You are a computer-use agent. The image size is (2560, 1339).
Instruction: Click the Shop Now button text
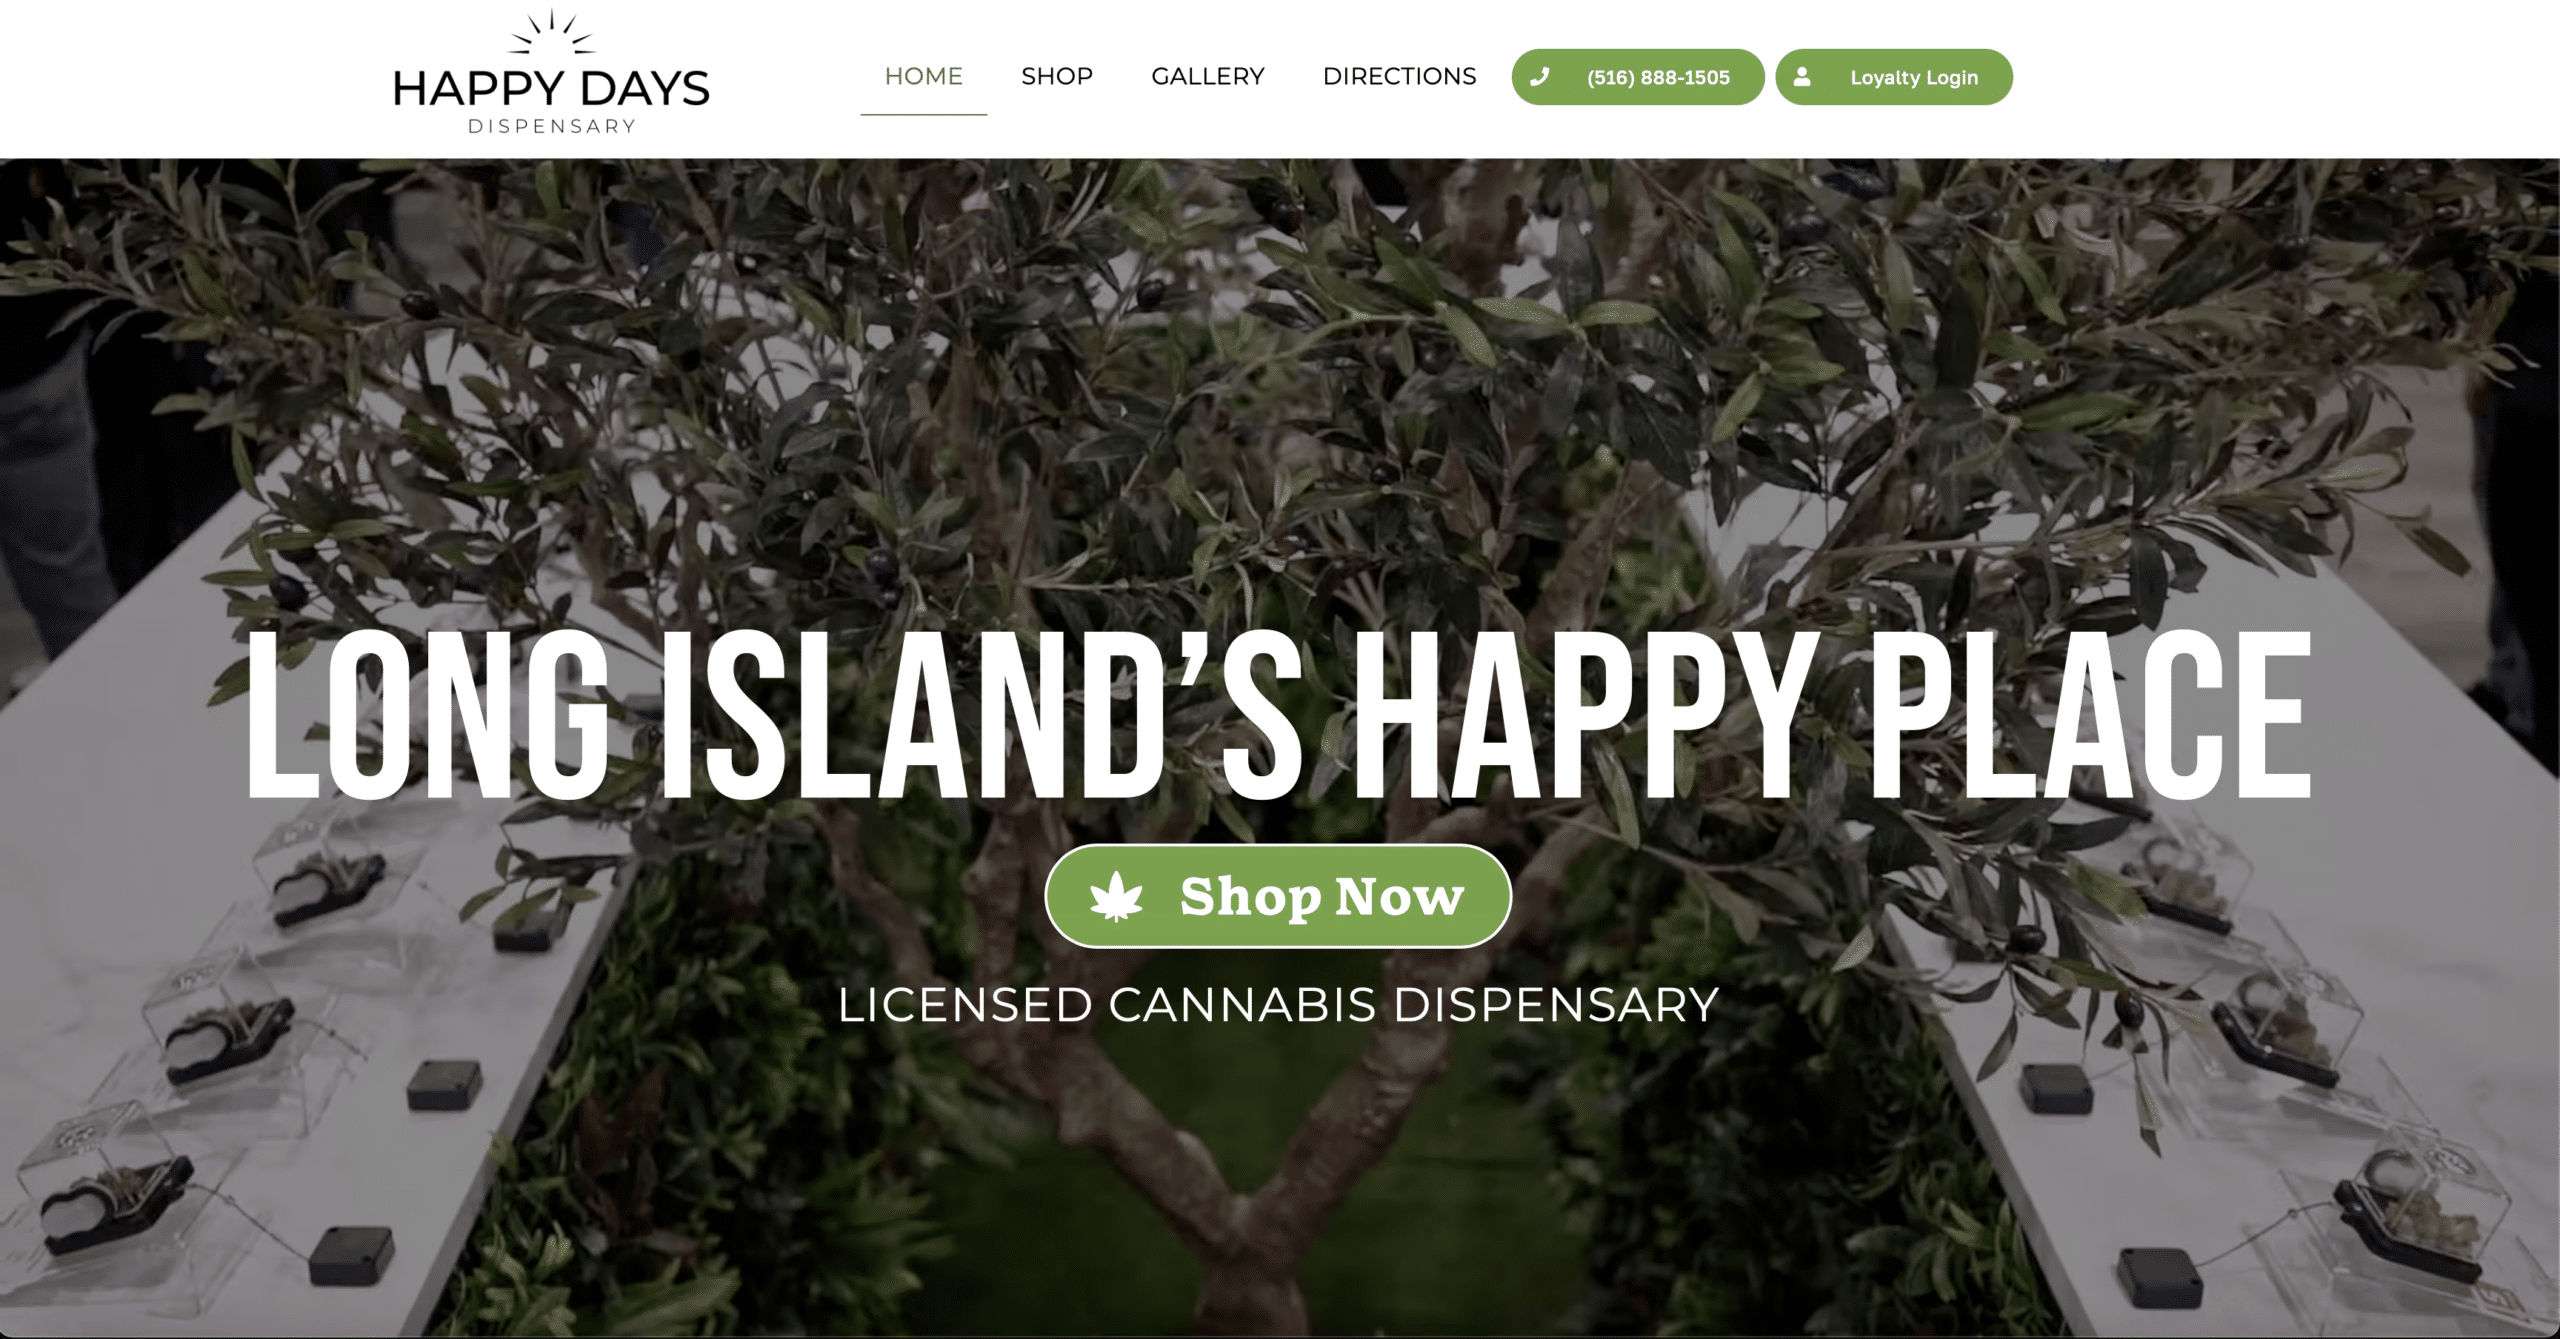pyautogui.click(x=1322, y=897)
